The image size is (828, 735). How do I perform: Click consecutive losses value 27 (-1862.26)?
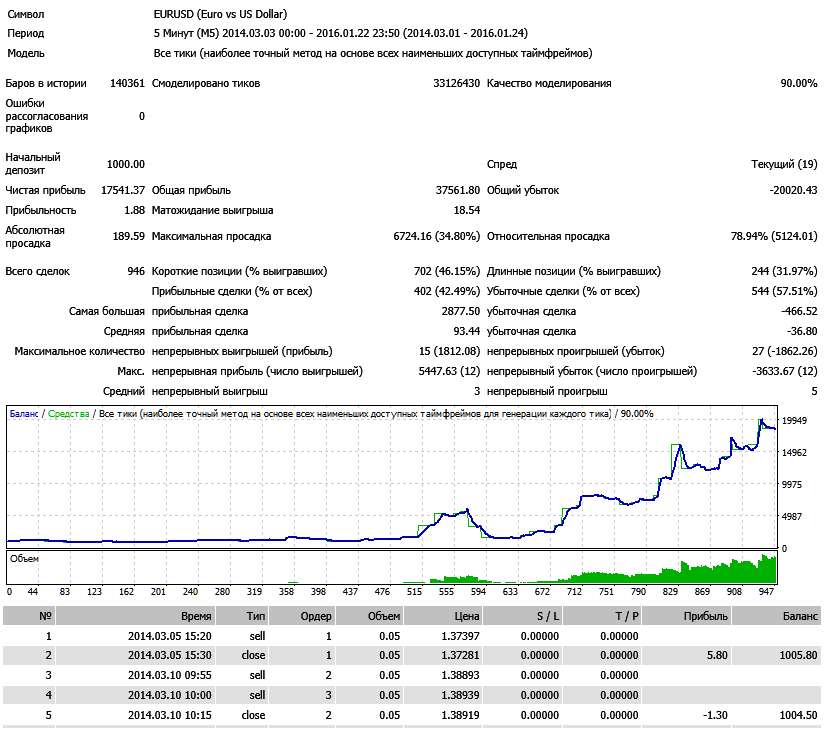[784, 351]
